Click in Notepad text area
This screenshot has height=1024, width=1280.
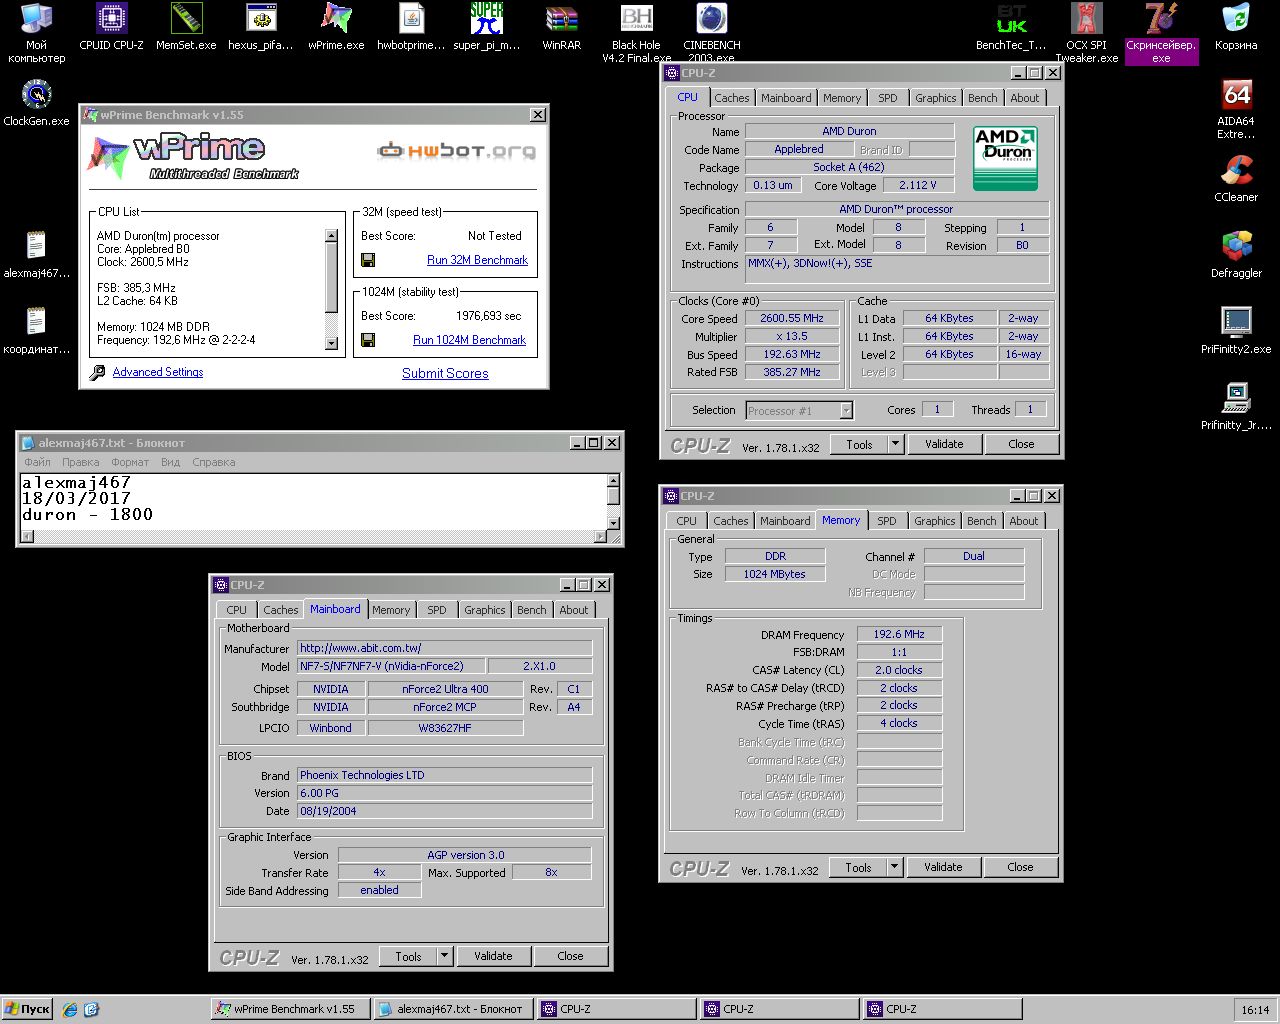coord(313,501)
